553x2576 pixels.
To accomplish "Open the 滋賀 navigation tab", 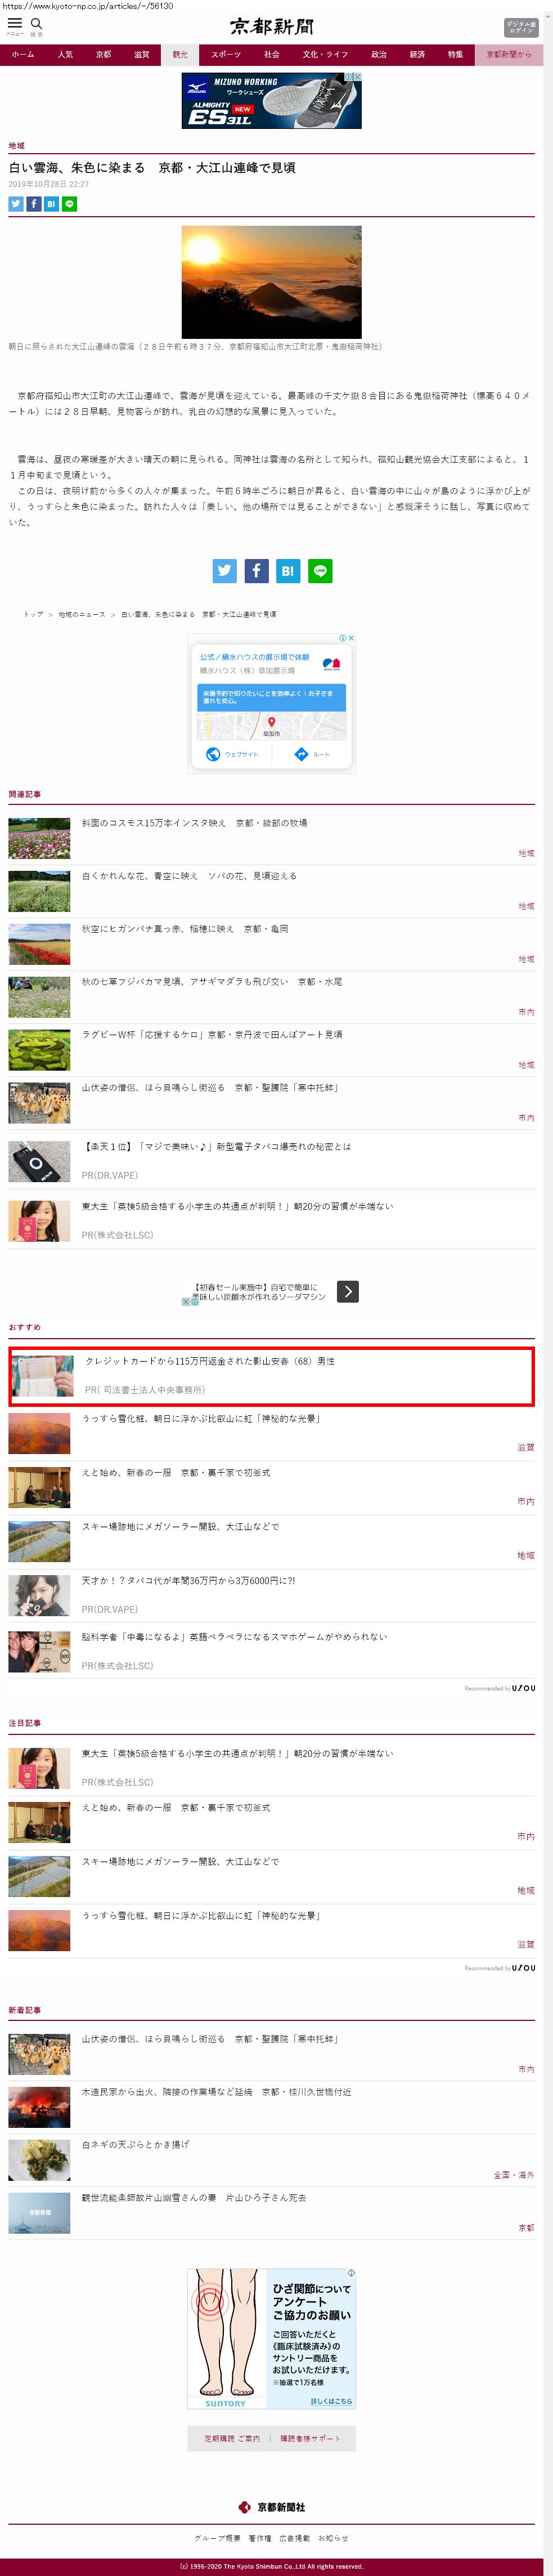I will 142,54.
